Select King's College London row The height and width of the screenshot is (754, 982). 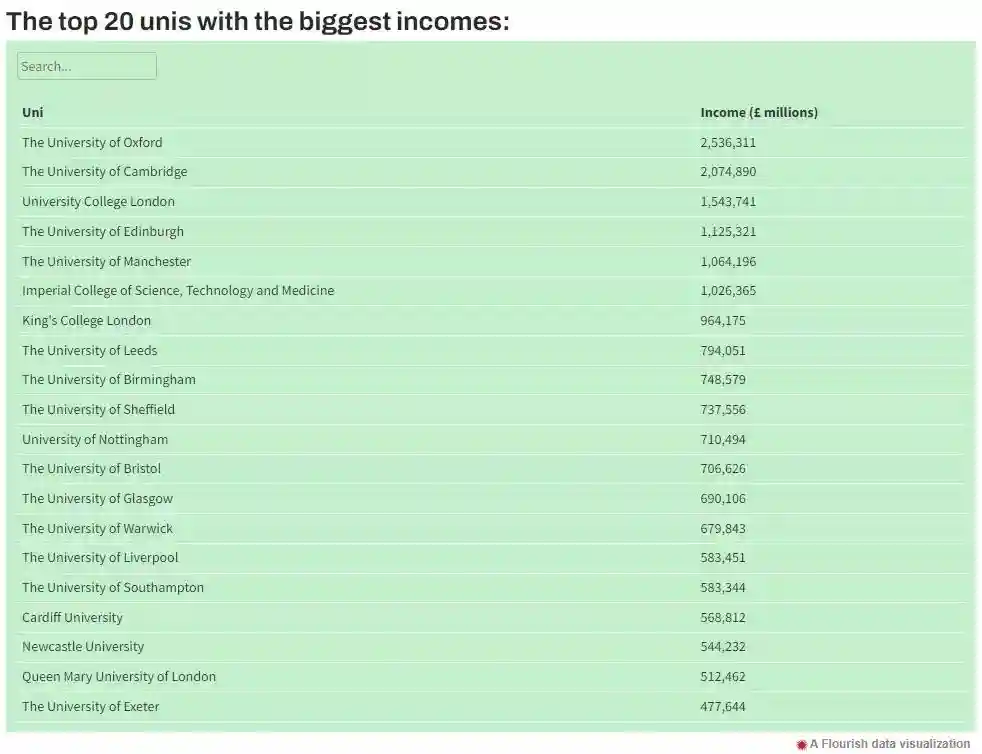pyautogui.click(x=86, y=320)
